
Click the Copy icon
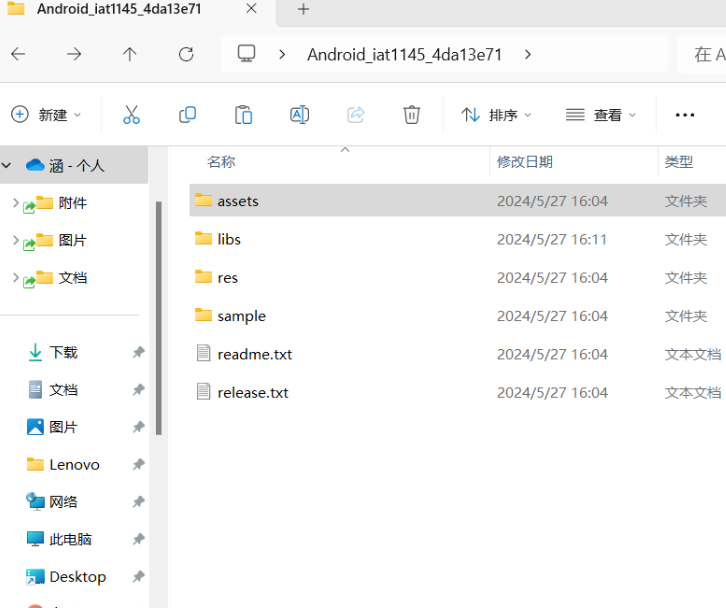[188, 115]
